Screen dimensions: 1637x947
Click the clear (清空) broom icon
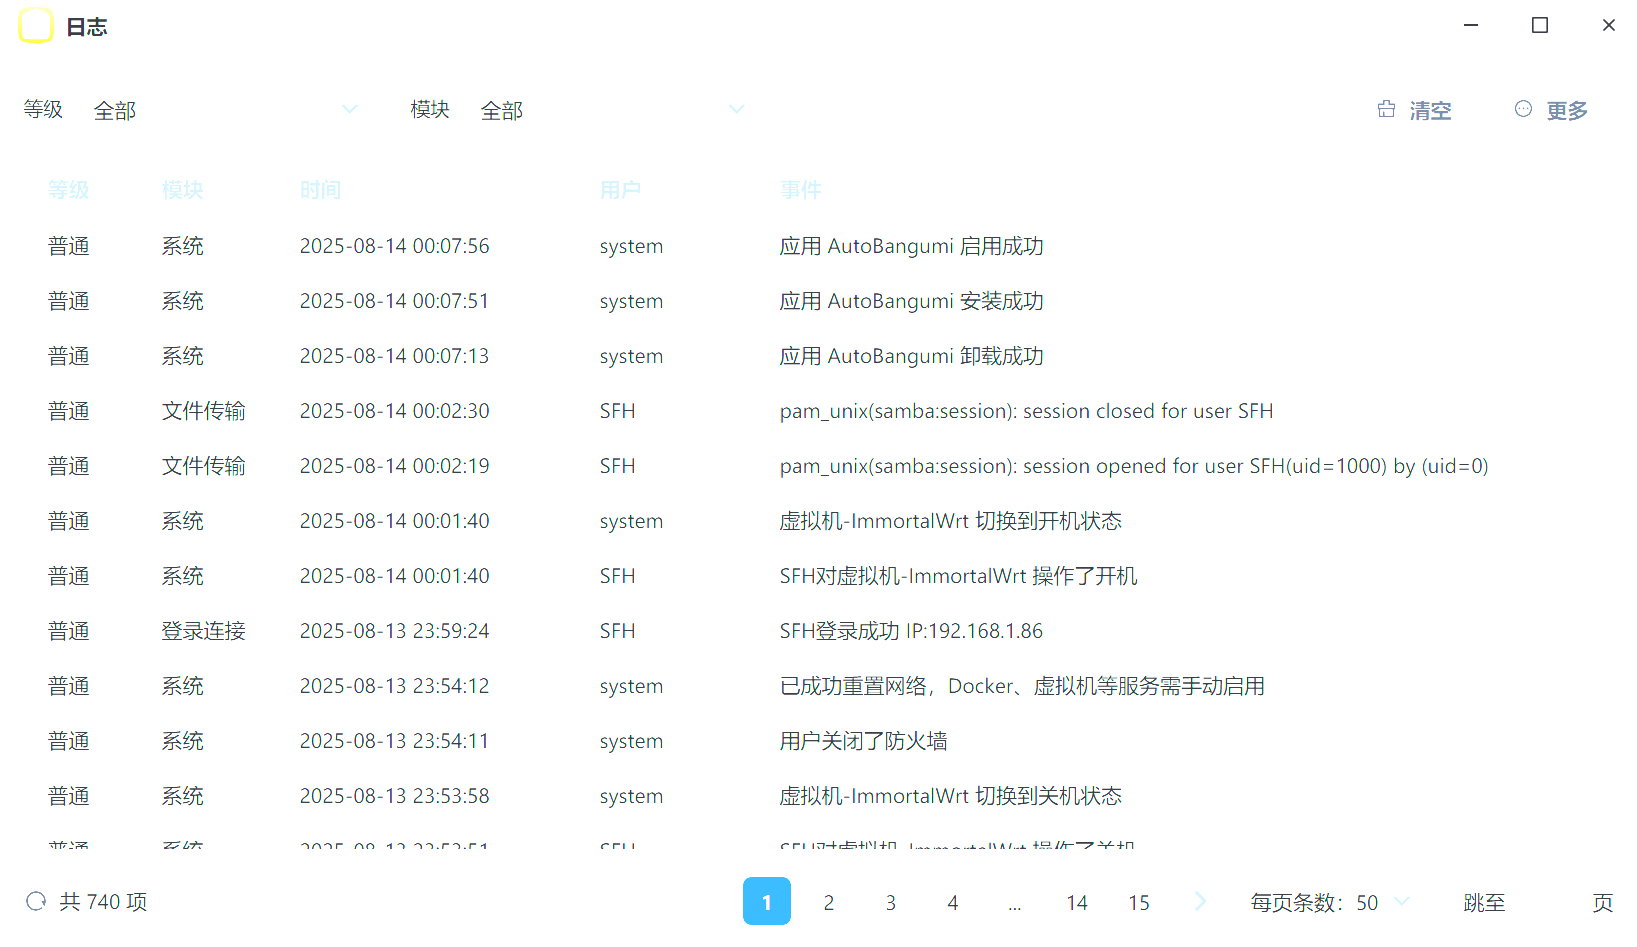pos(1386,109)
